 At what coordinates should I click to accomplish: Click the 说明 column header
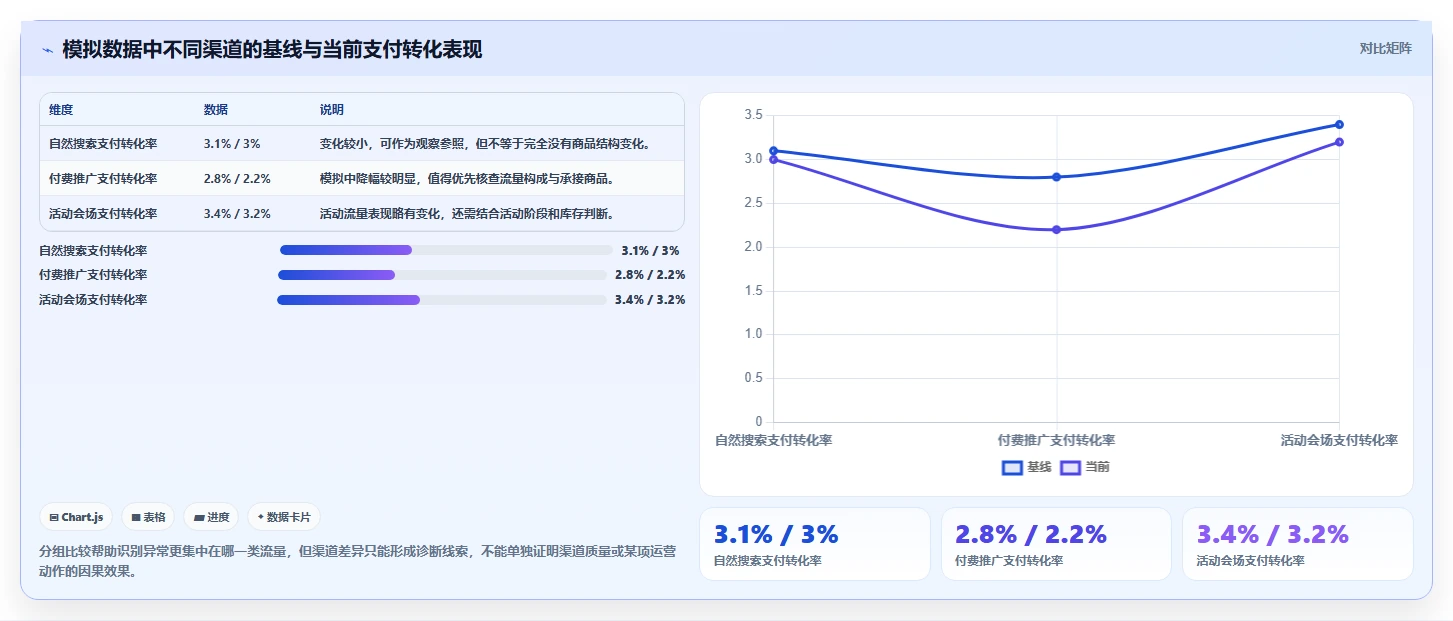click(x=332, y=110)
